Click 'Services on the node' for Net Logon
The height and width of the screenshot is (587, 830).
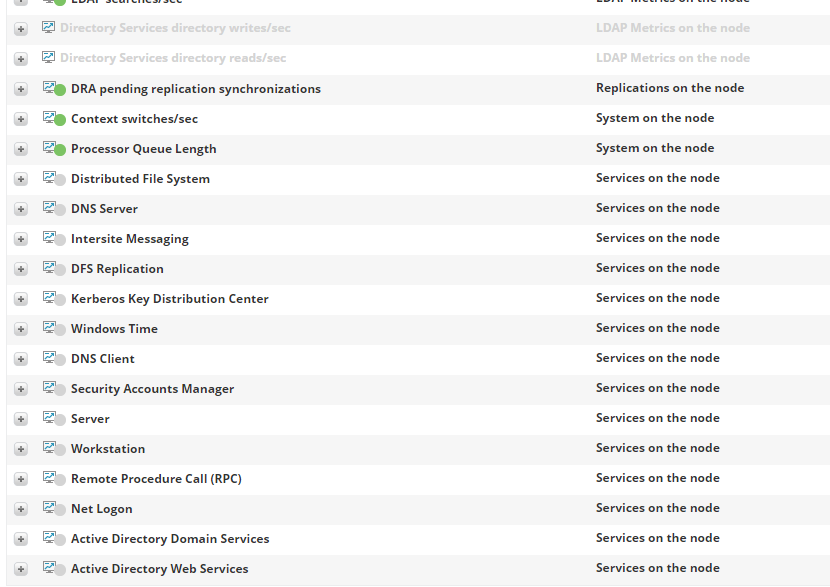(657, 508)
